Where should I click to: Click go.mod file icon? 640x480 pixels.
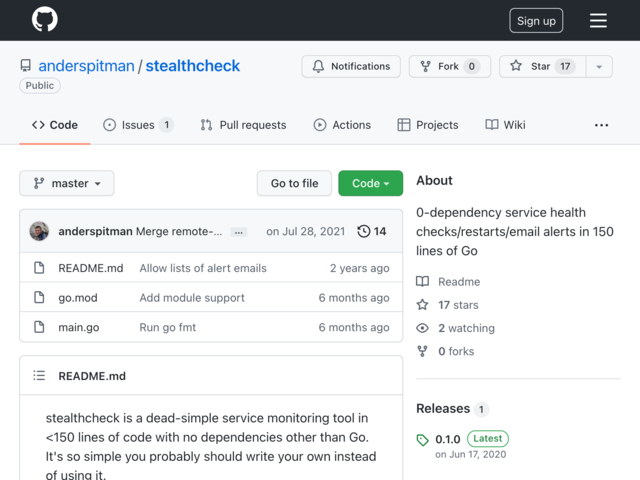coord(39,298)
